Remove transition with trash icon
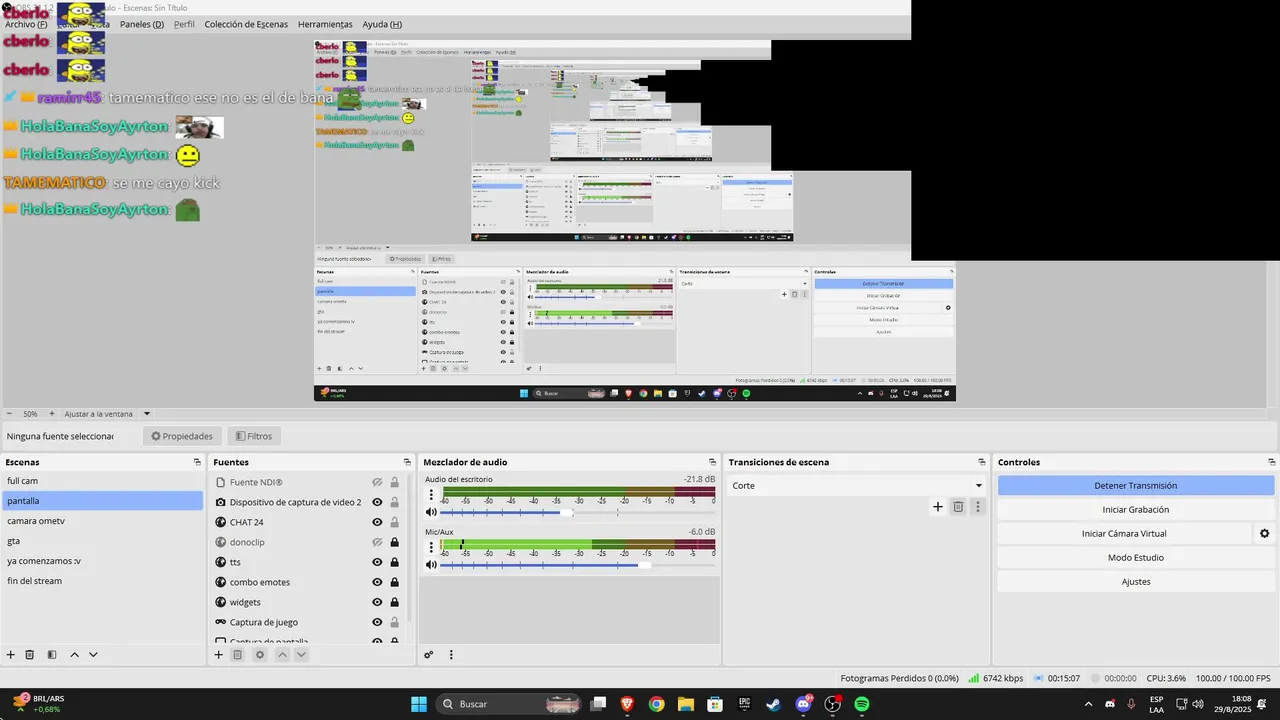The image size is (1280, 720). point(958,507)
